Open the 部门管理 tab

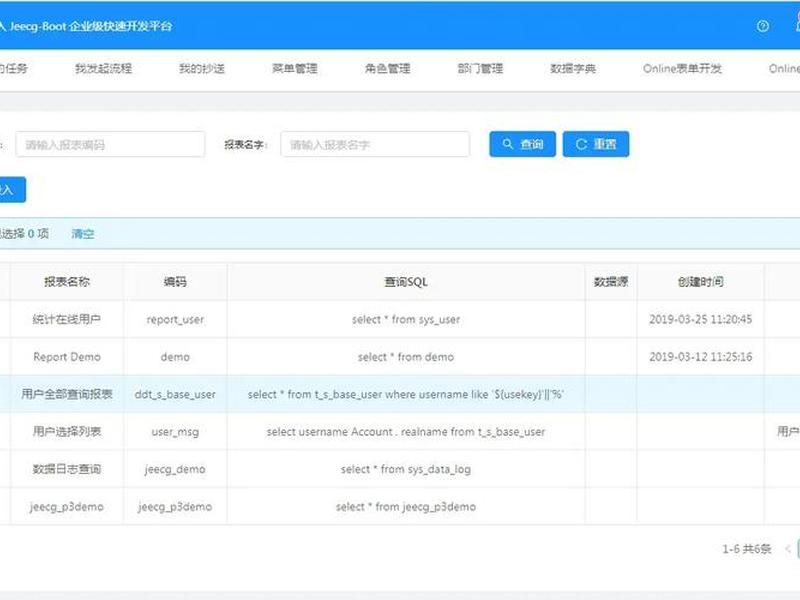click(481, 68)
